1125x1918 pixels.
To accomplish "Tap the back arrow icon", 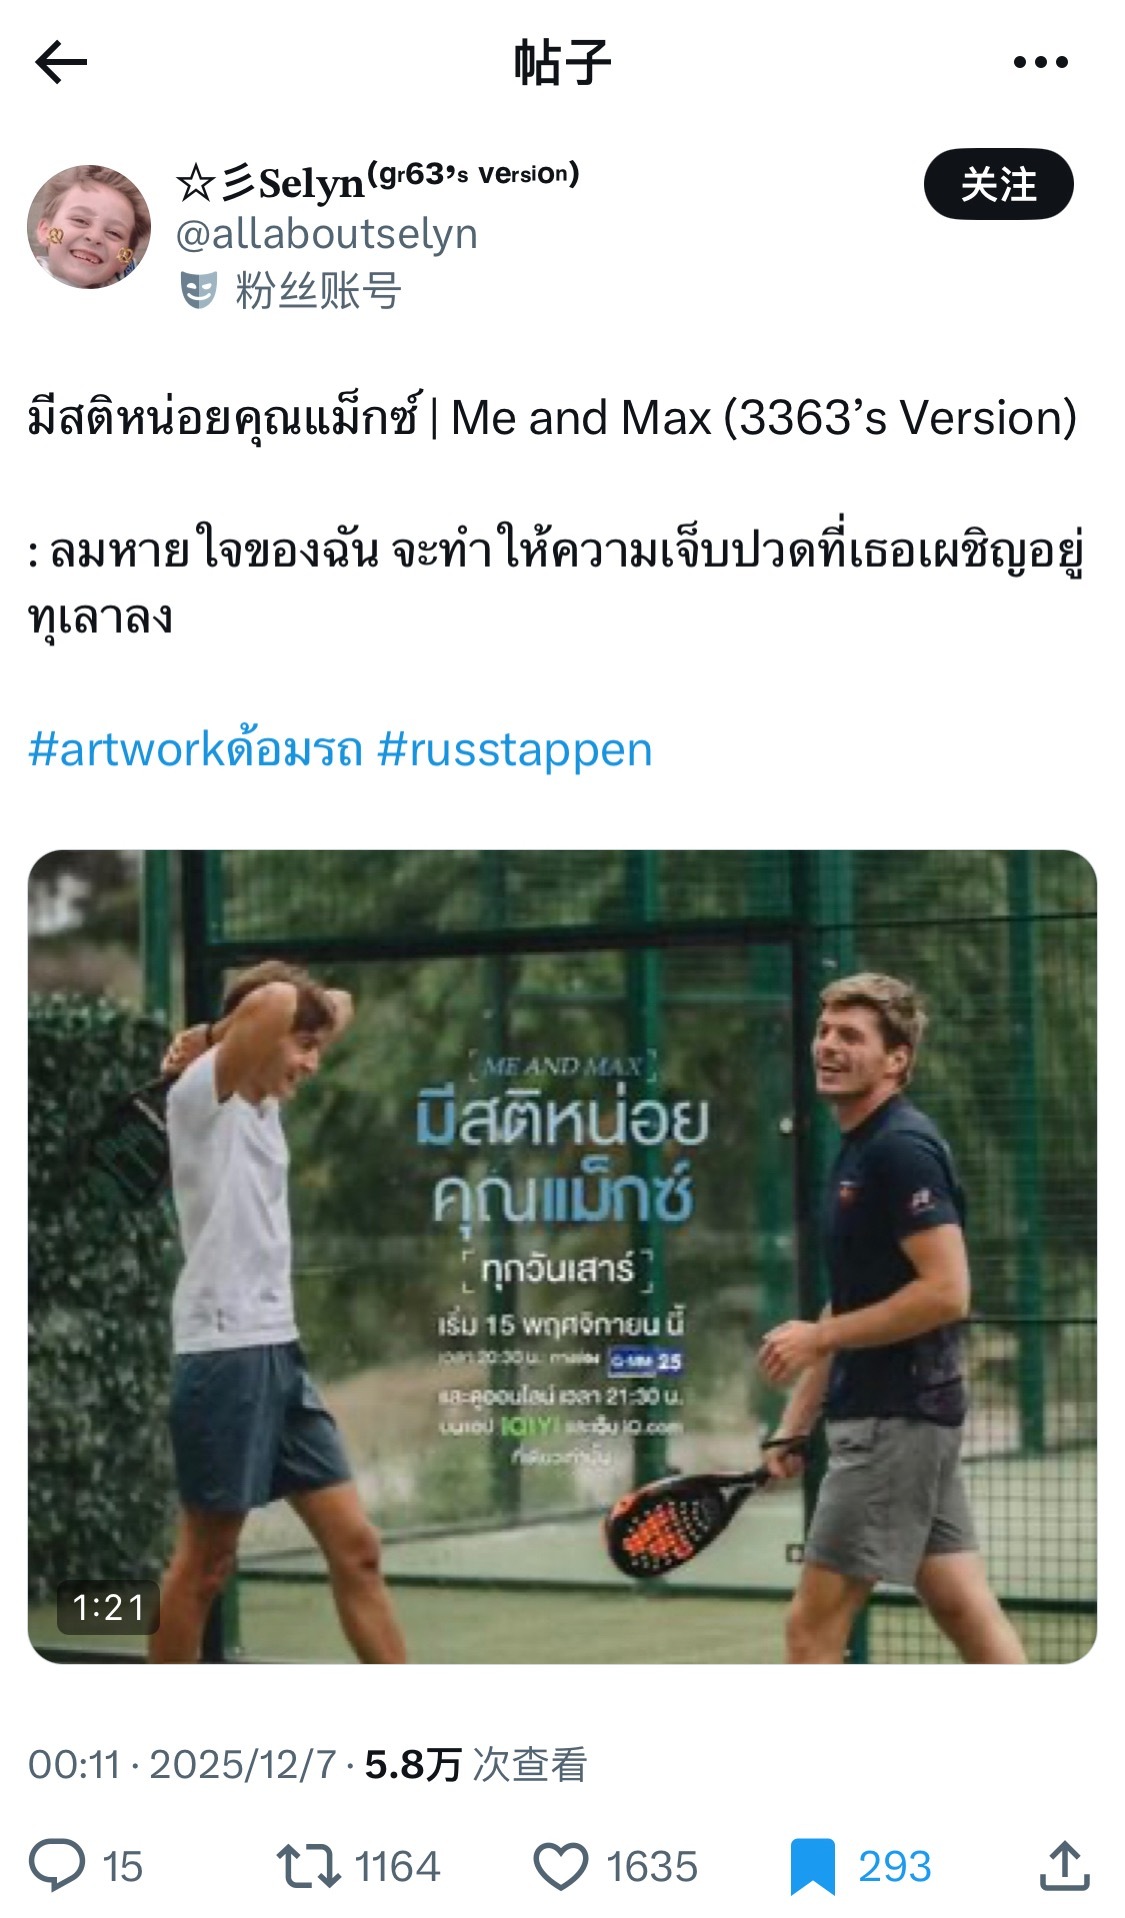I will tap(61, 63).
